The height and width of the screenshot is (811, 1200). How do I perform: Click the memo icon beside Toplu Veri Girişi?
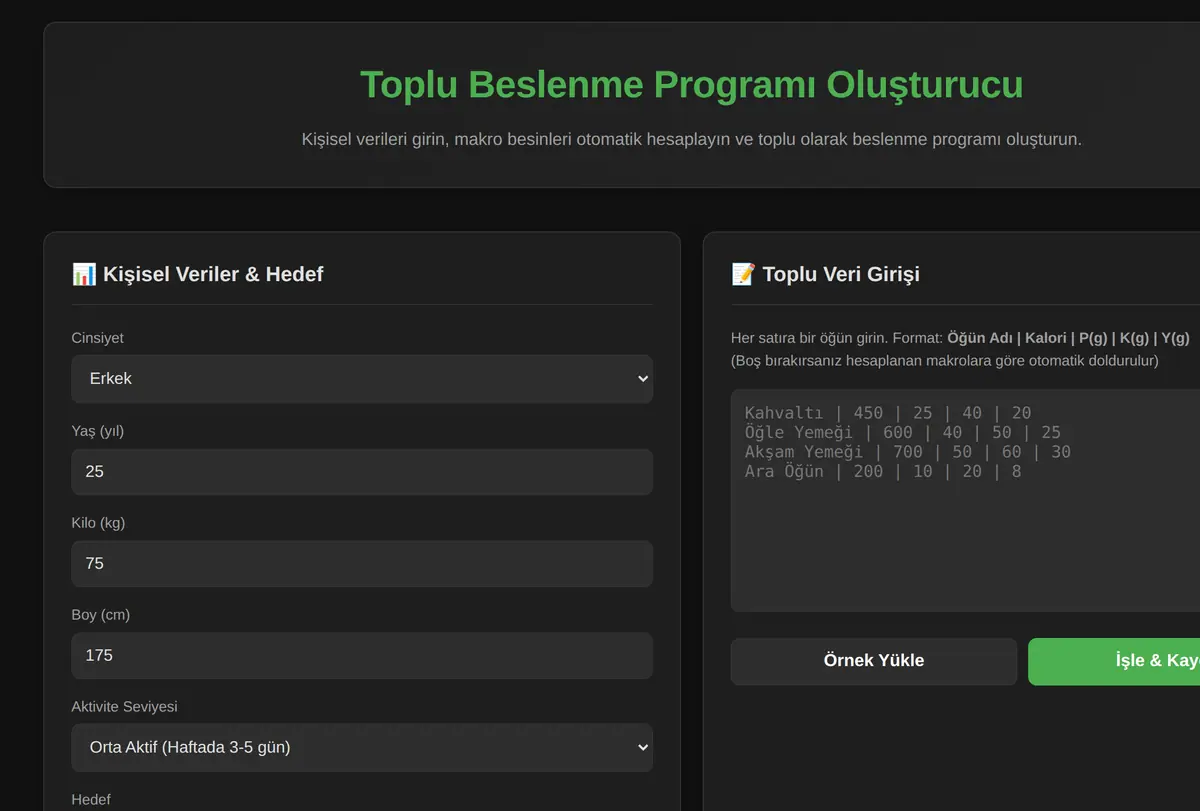pos(744,274)
